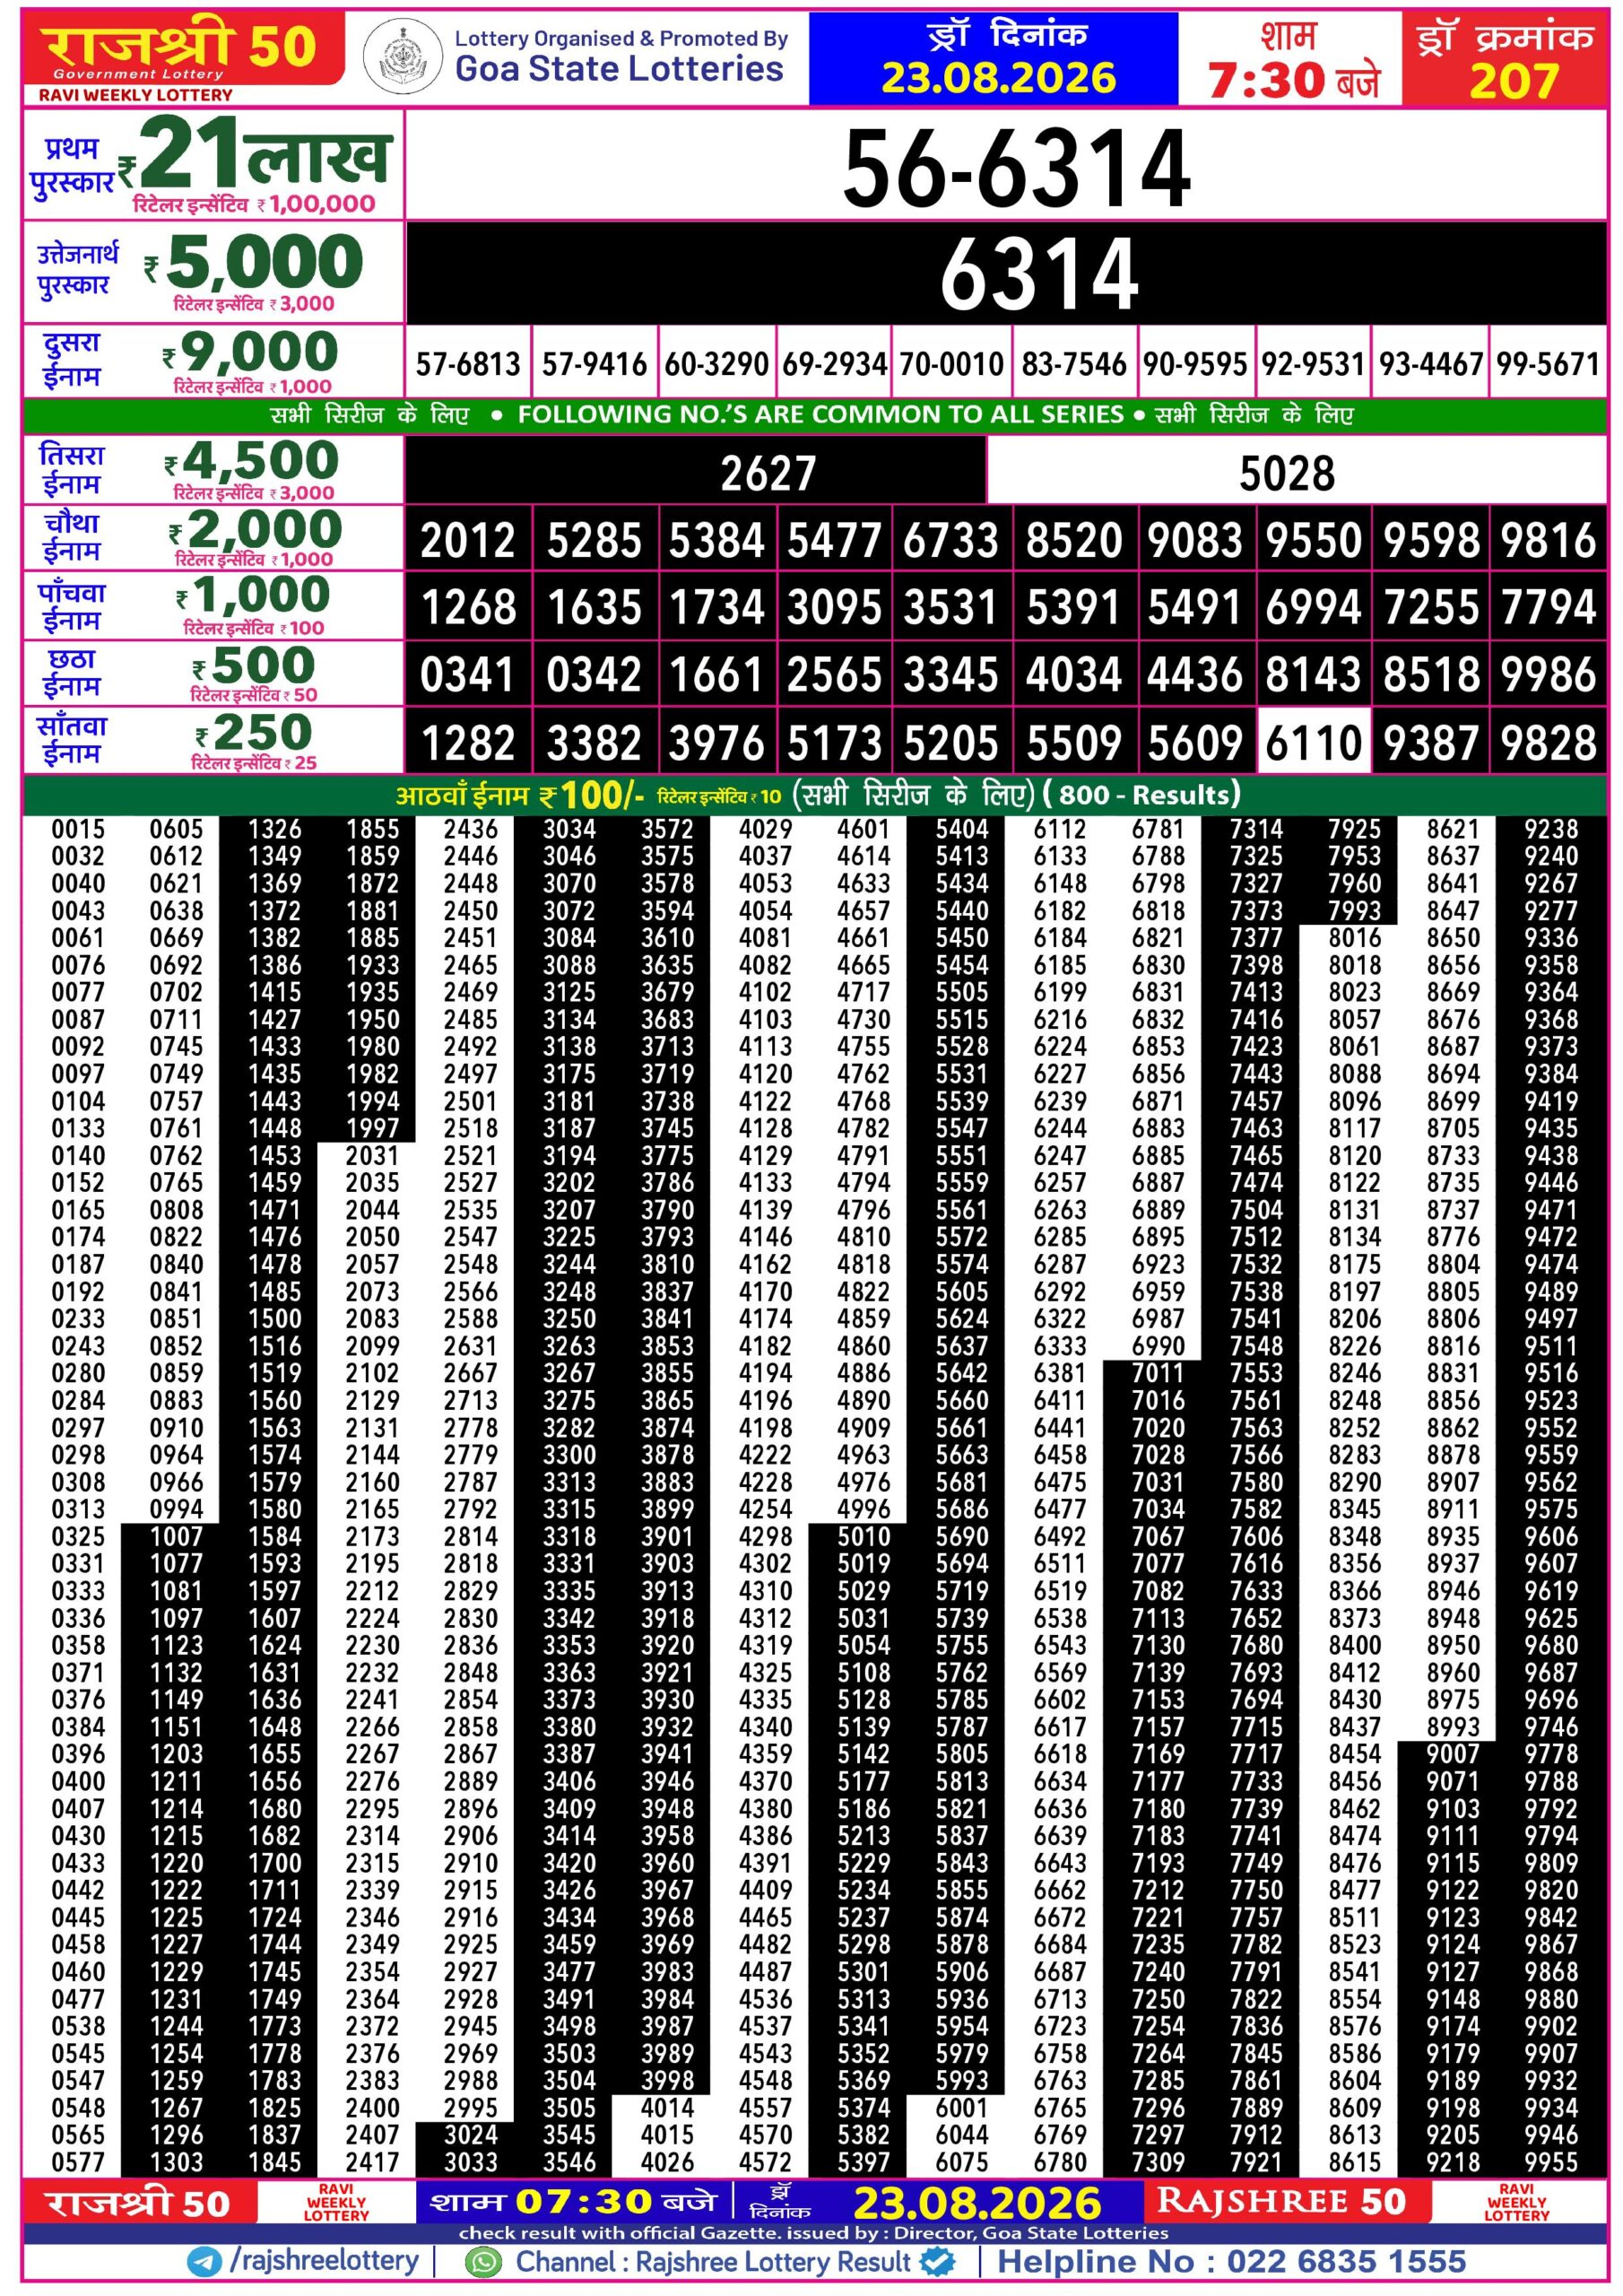Click fifth prize number 3095
This screenshot has height=2296, width=1623.
pyautogui.click(x=834, y=608)
